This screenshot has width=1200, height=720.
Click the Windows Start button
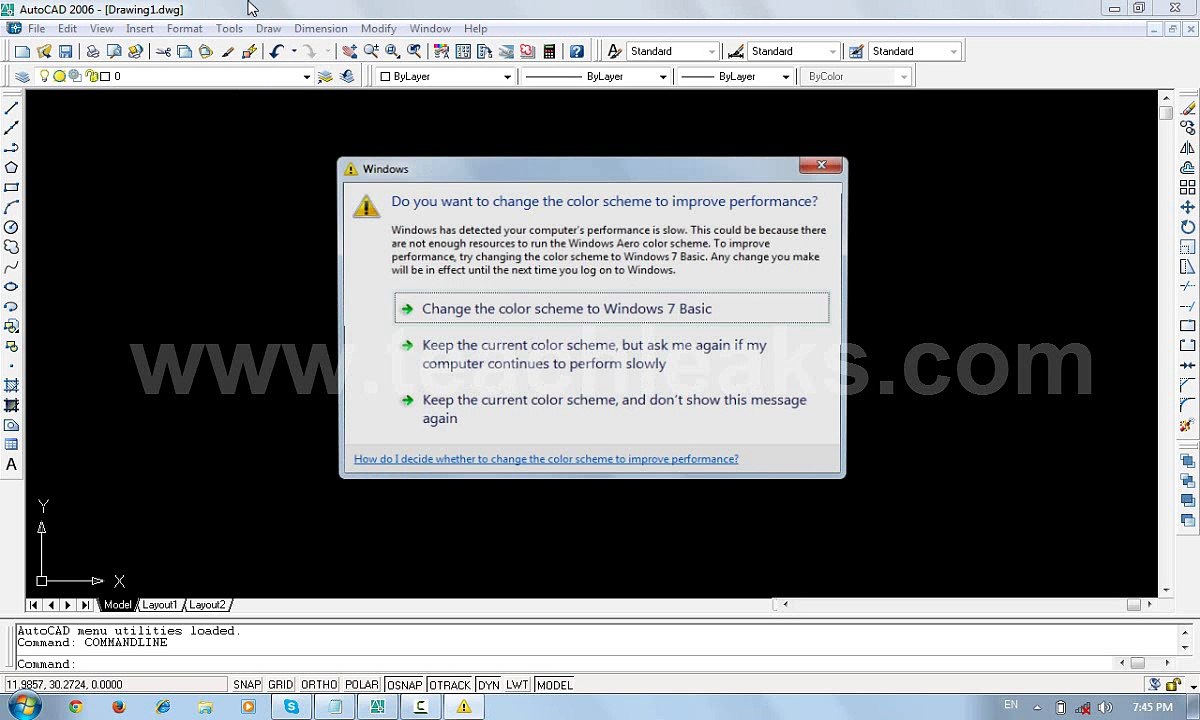click(22, 706)
